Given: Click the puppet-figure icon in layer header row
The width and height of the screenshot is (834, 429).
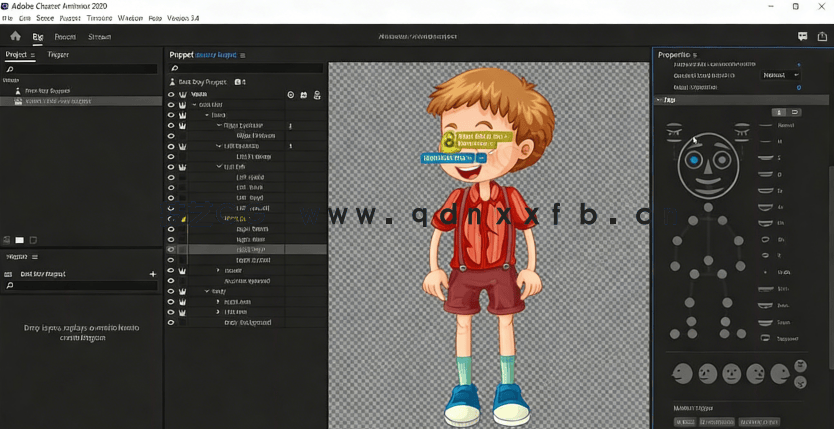Looking at the screenshot, I should pyautogui.click(x=317, y=95).
